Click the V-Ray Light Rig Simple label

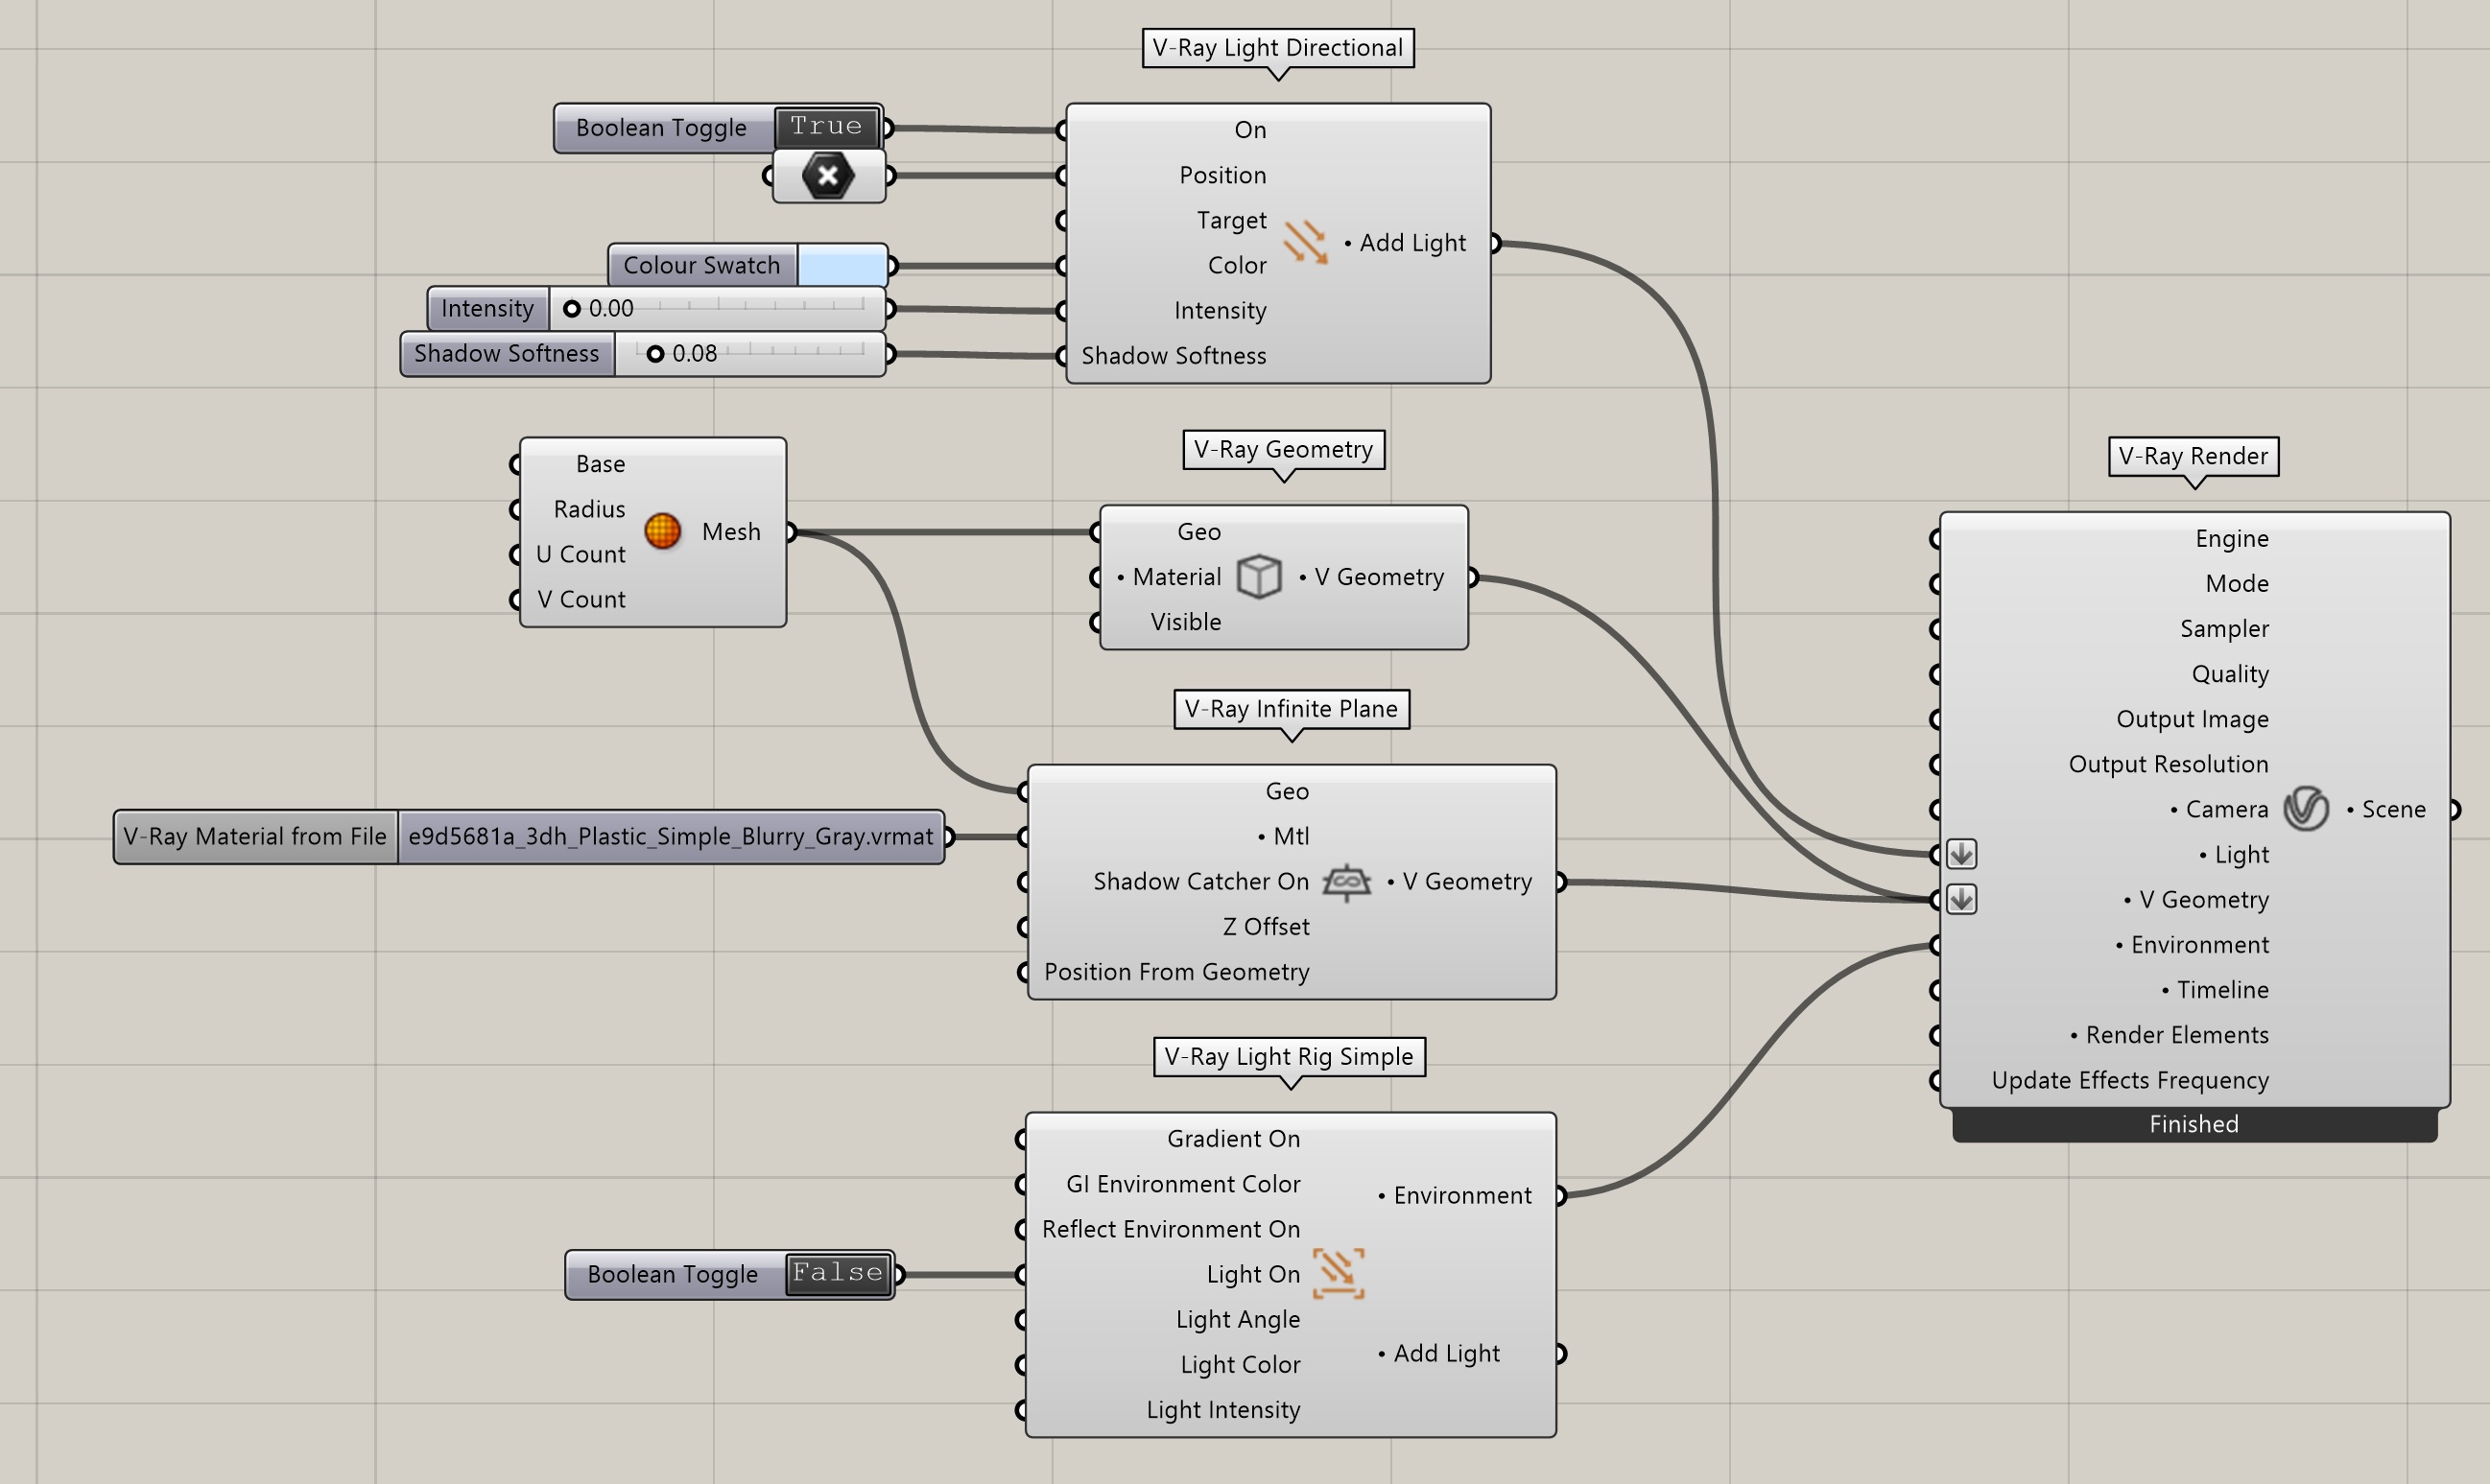coord(1289,1057)
